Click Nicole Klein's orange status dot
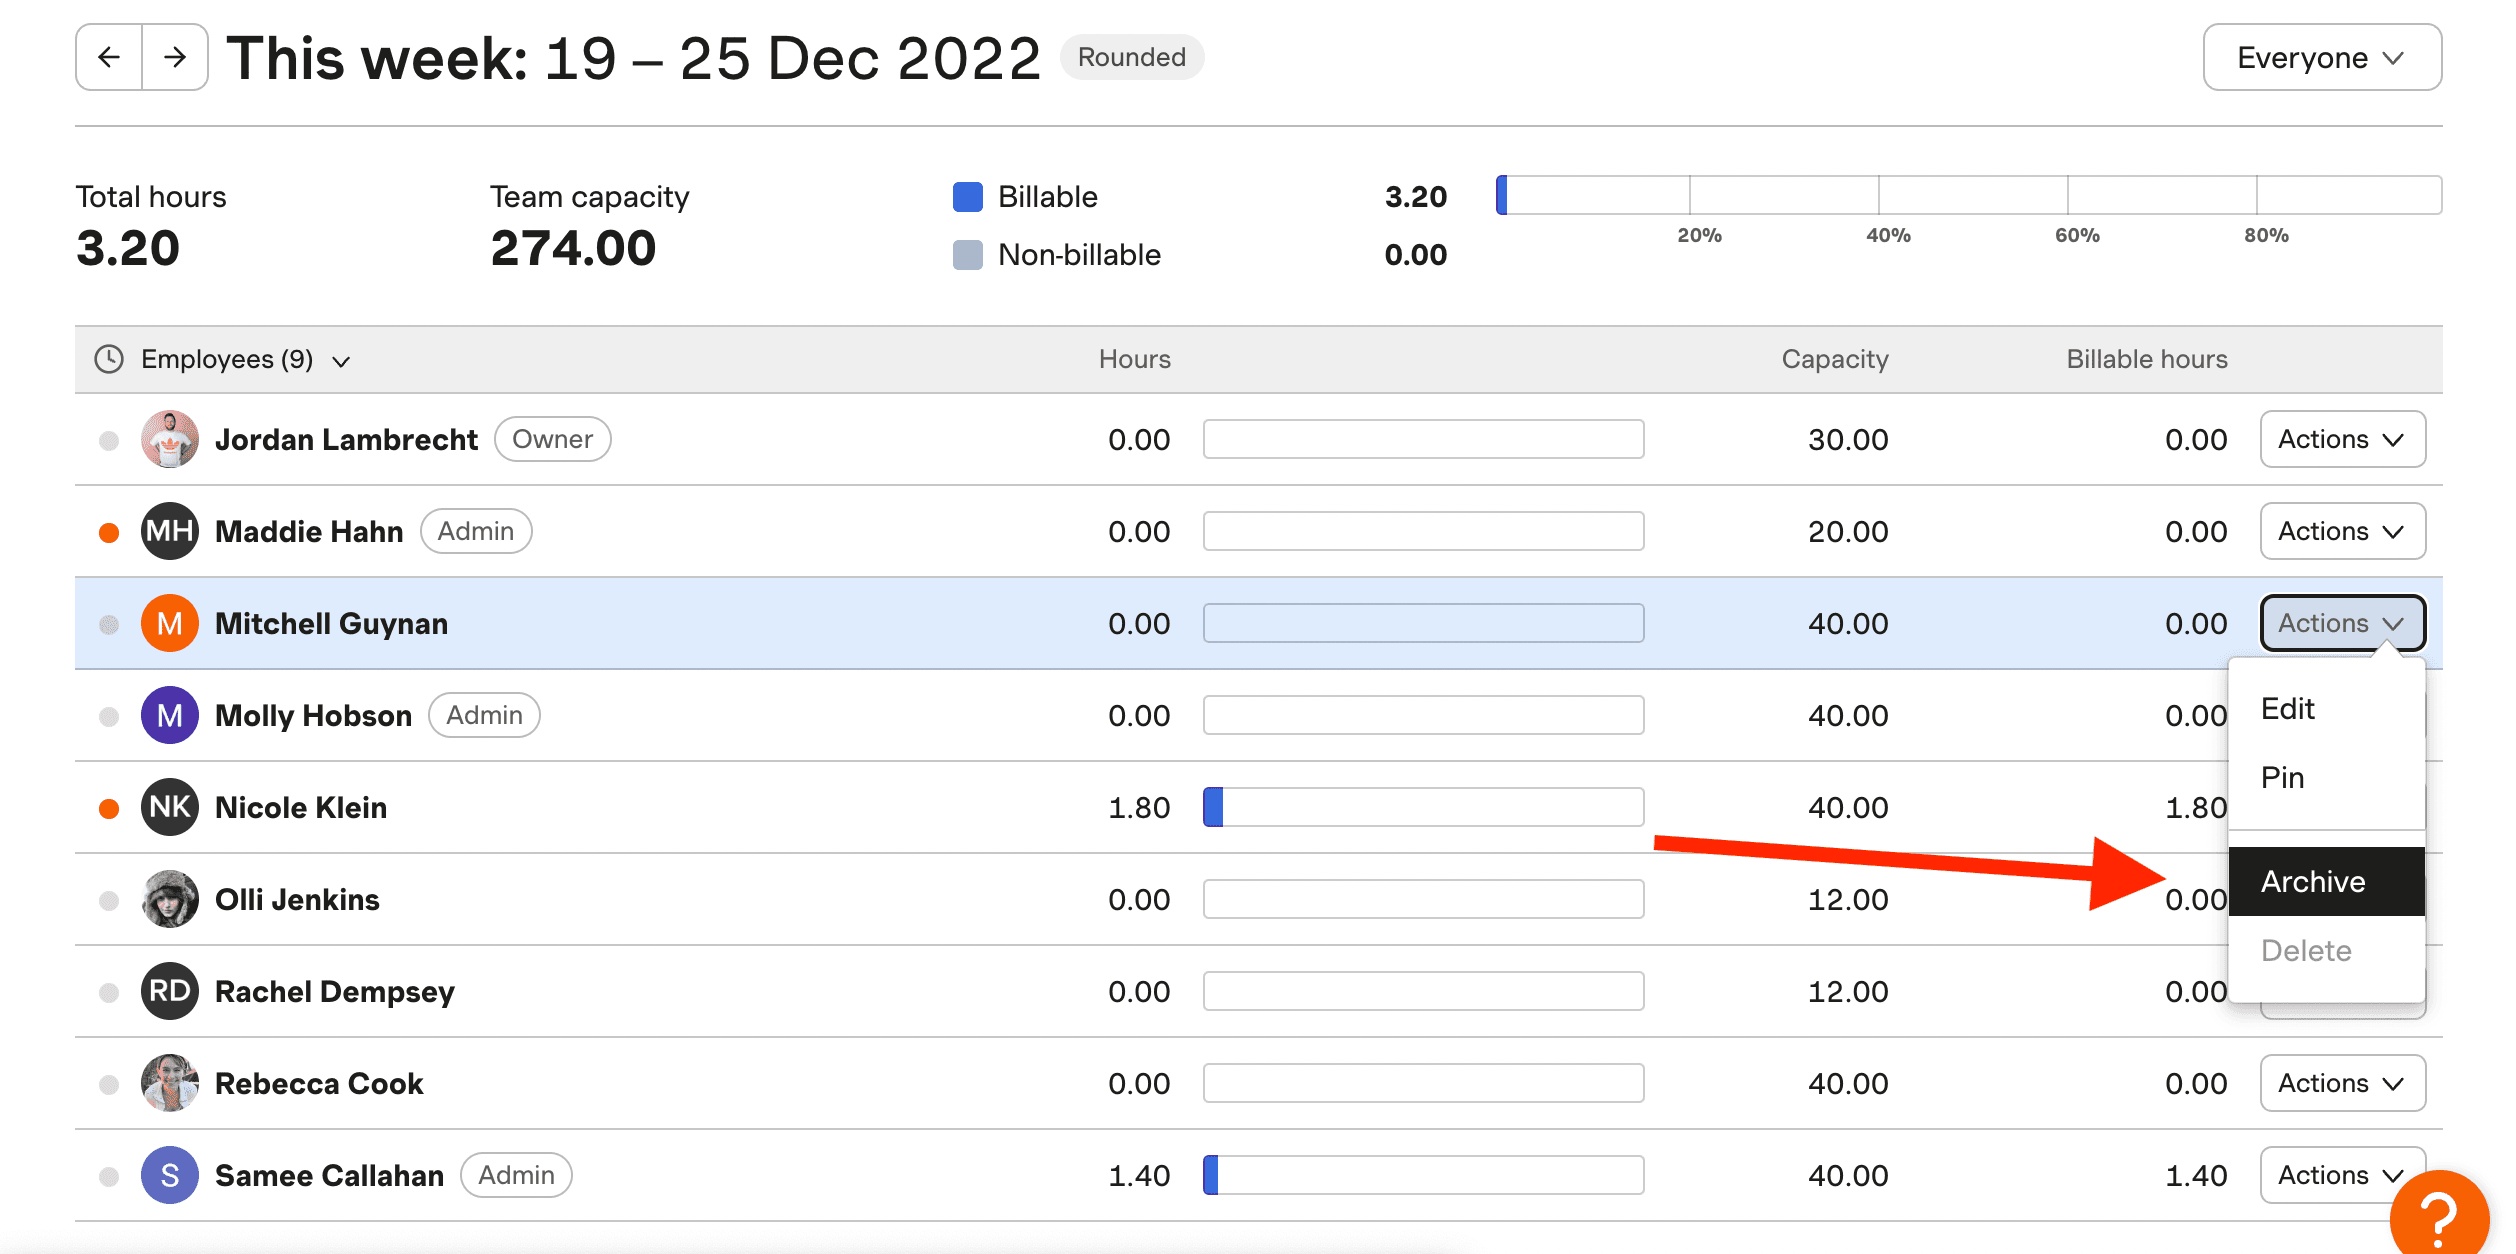 pos(109,809)
